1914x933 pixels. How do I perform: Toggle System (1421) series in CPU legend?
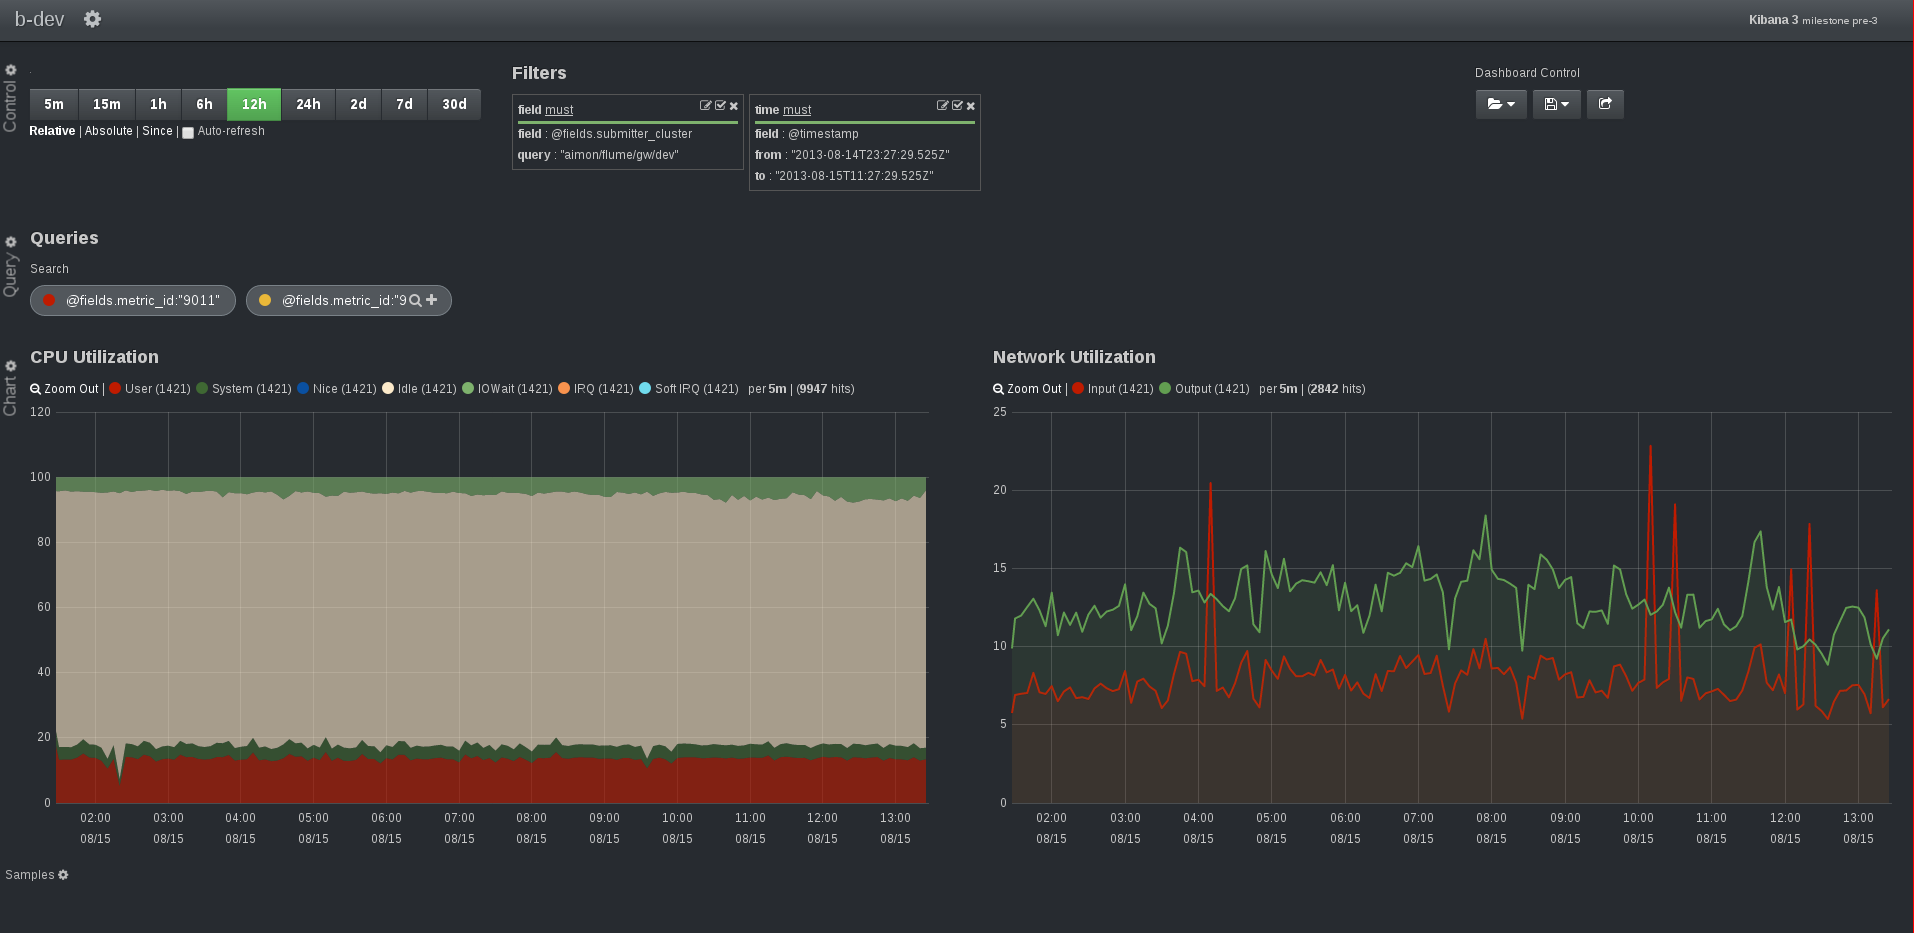[244, 389]
